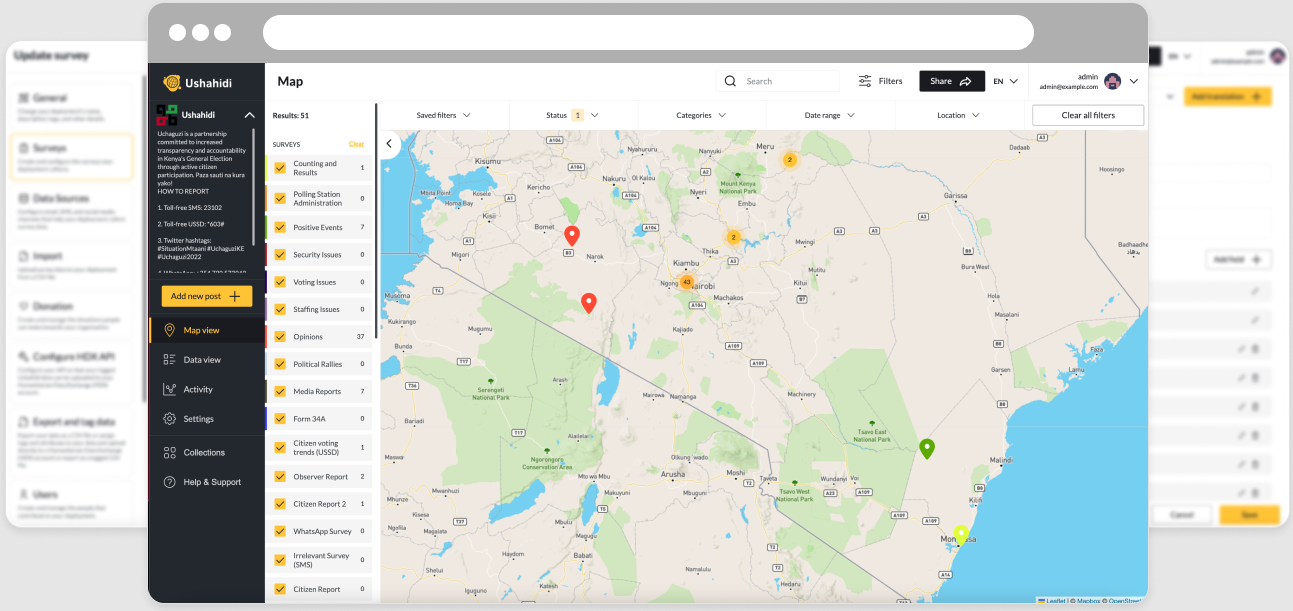Open the Categories filter dropdown
1293x611 pixels.
click(701, 115)
